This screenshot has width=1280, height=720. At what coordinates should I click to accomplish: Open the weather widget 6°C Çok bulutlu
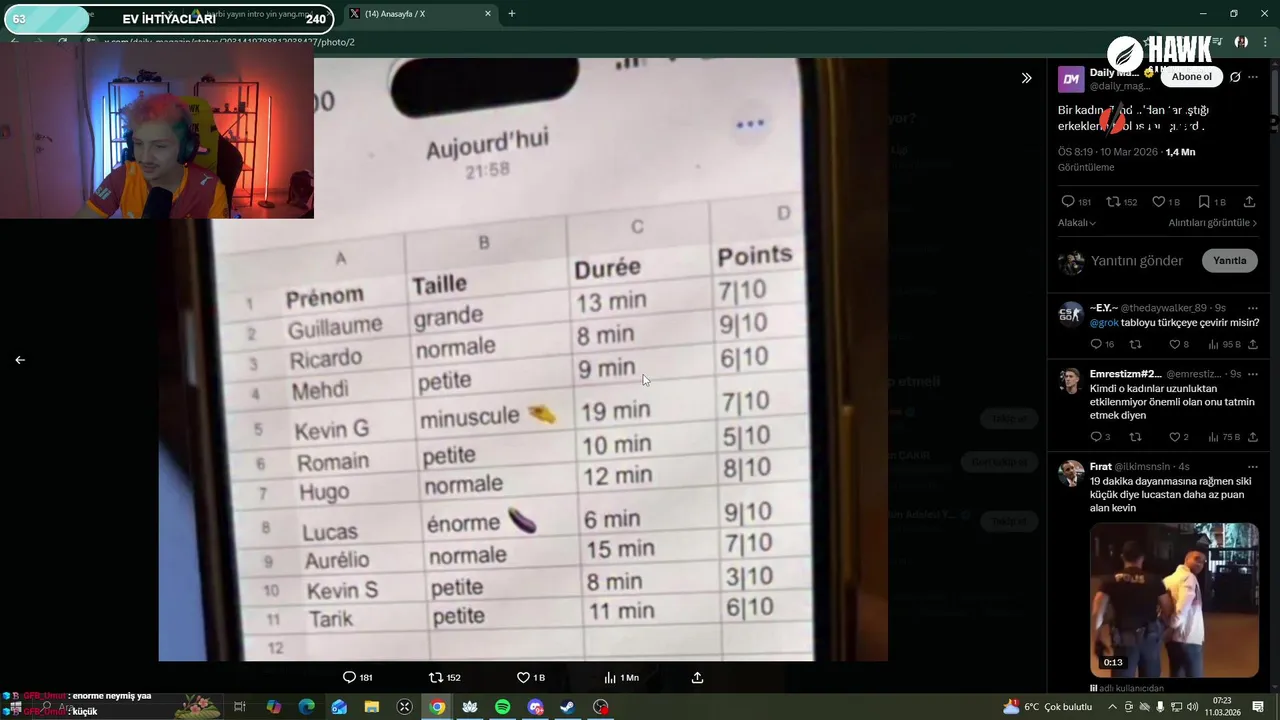[x=1047, y=707]
